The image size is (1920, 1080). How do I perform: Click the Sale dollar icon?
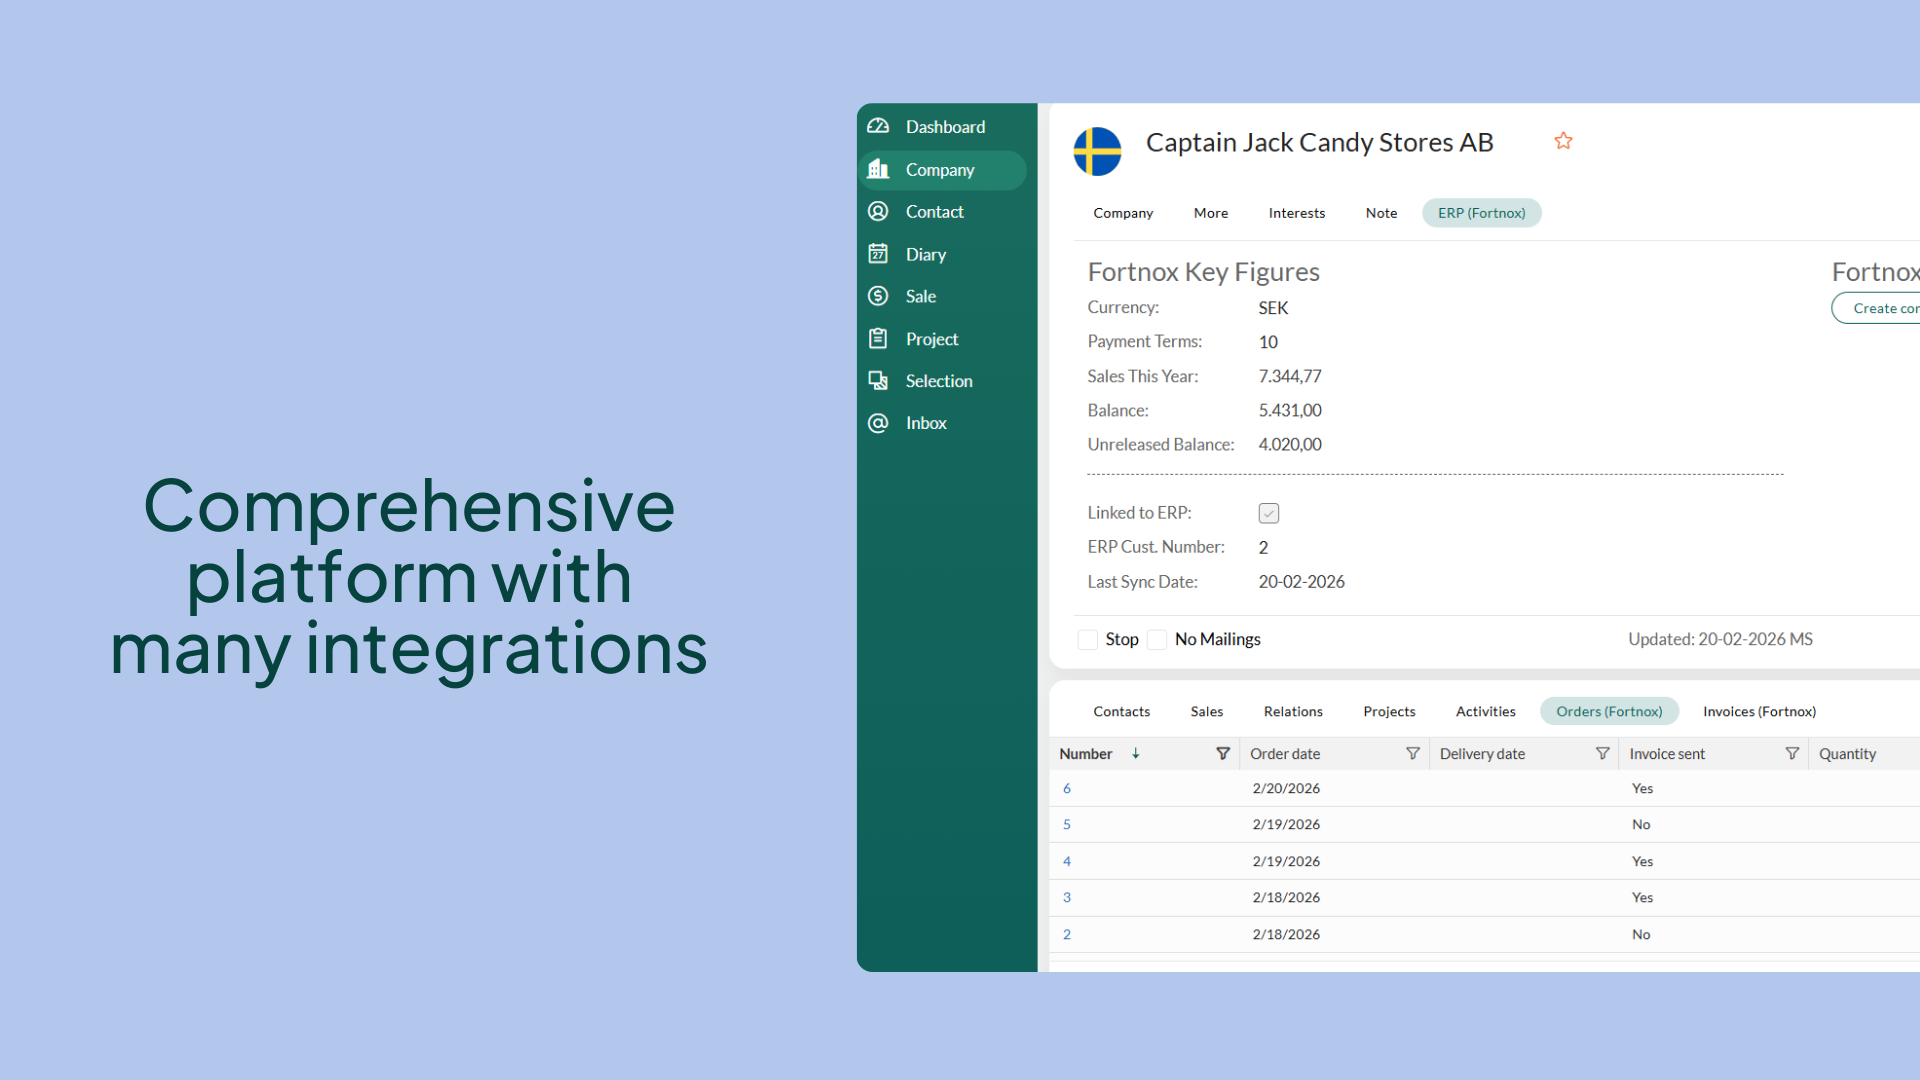click(x=878, y=296)
